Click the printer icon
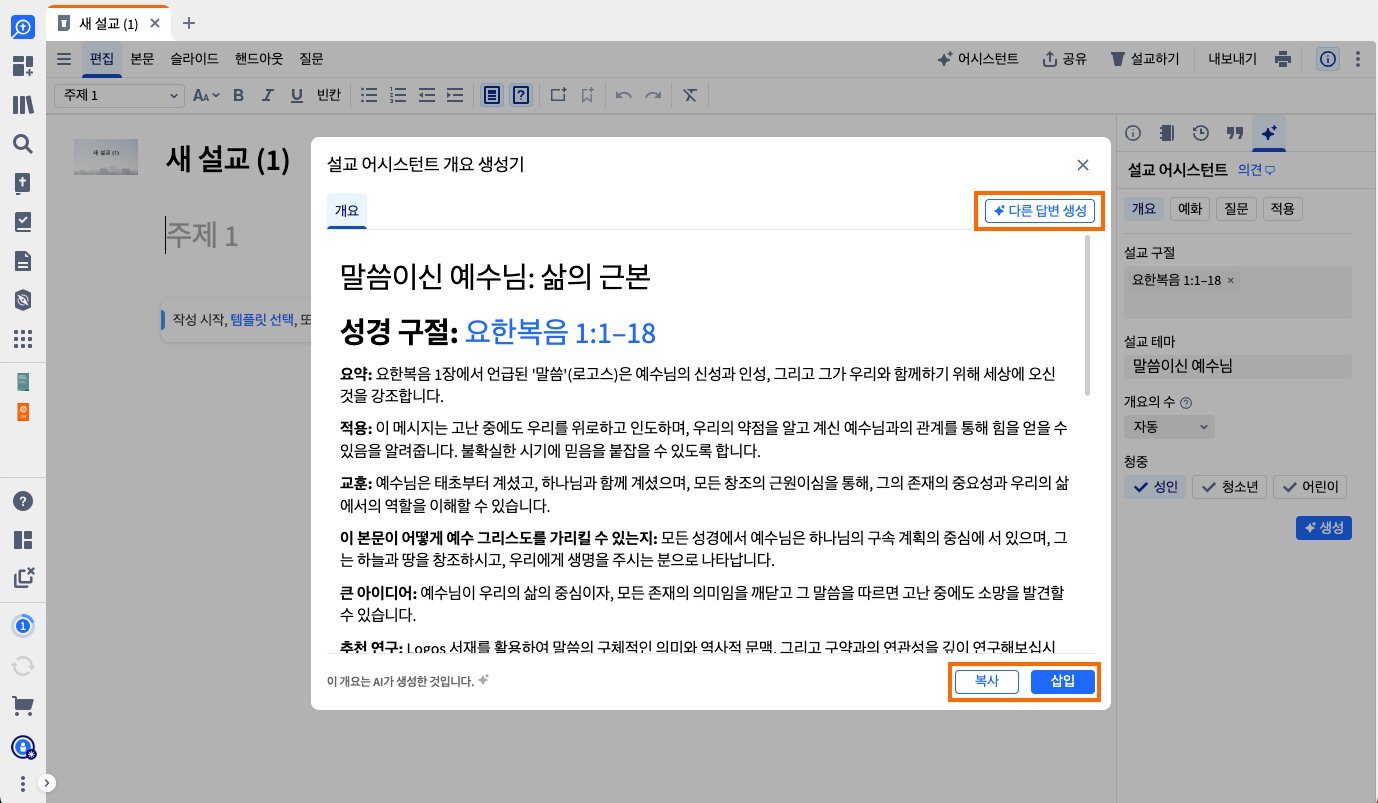The width and height of the screenshot is (1378, 803). coord(1284,59)
